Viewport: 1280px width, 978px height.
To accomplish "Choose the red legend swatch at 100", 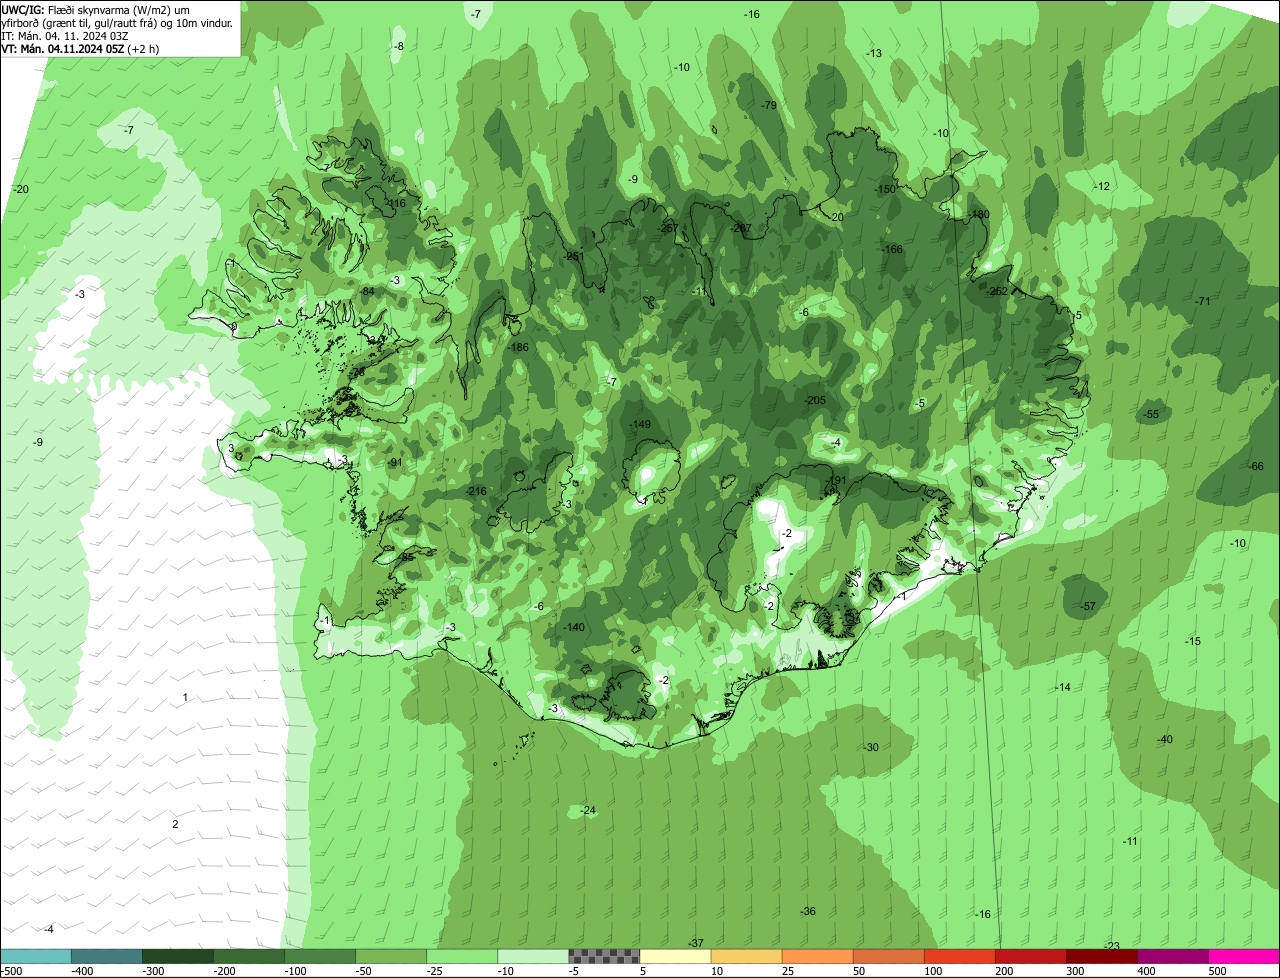I will [960, 956].
